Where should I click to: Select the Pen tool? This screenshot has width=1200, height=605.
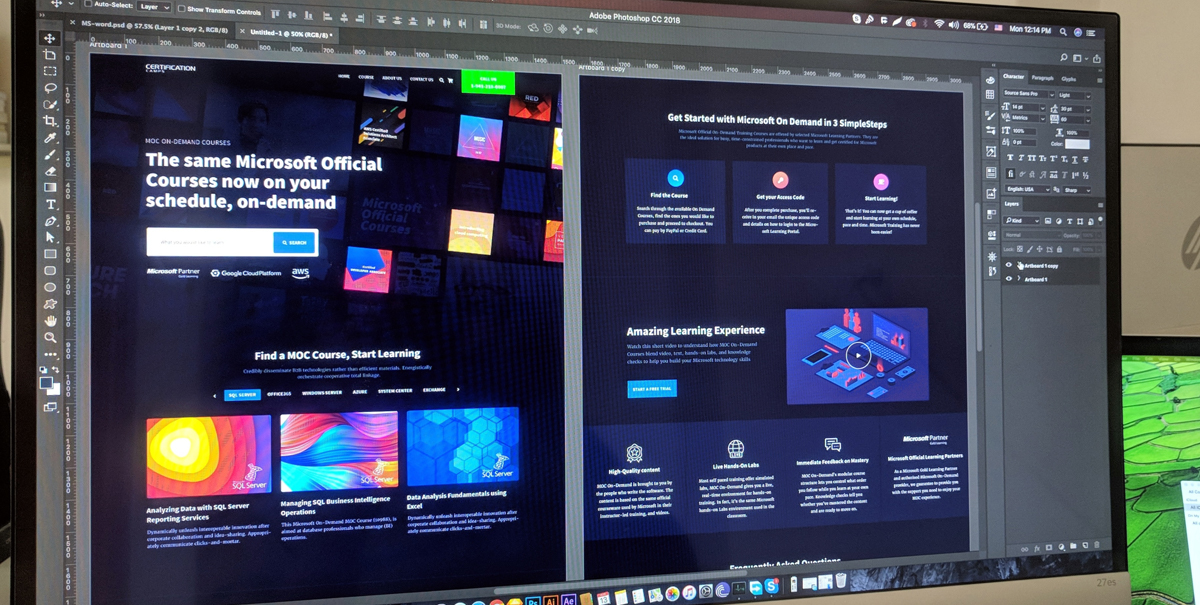pos(50,221)
